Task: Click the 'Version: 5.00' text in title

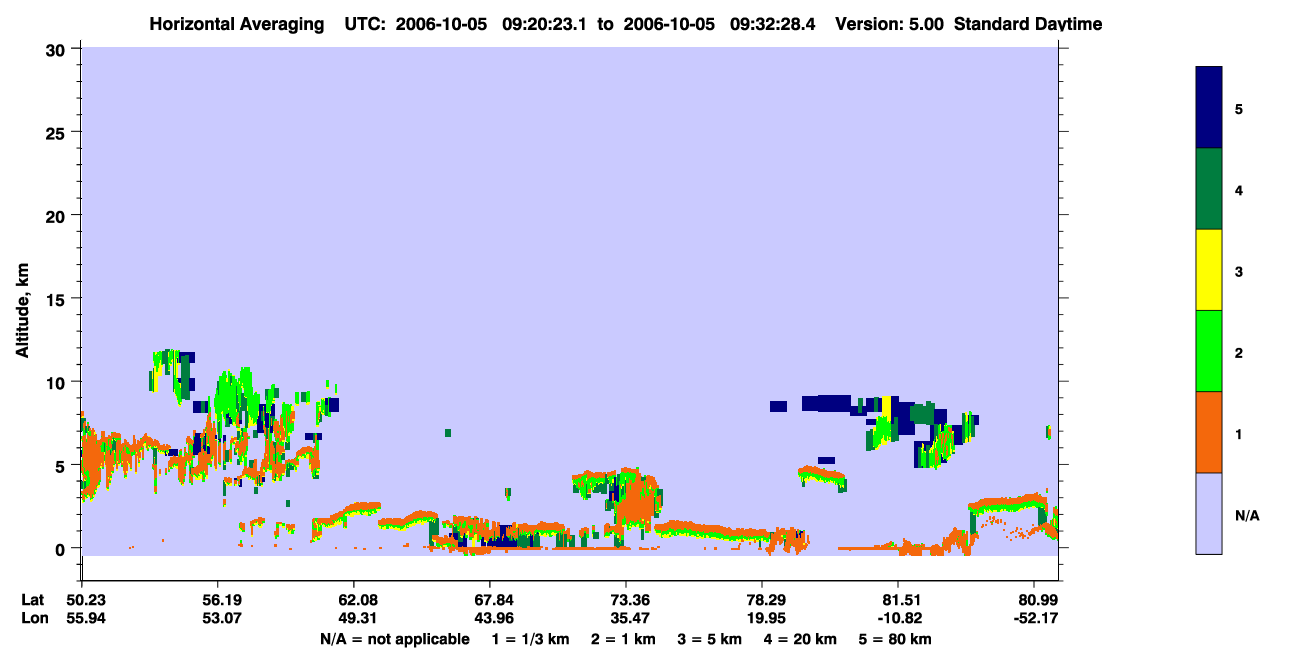Action: pyautogui.click(x=890, y=24)
